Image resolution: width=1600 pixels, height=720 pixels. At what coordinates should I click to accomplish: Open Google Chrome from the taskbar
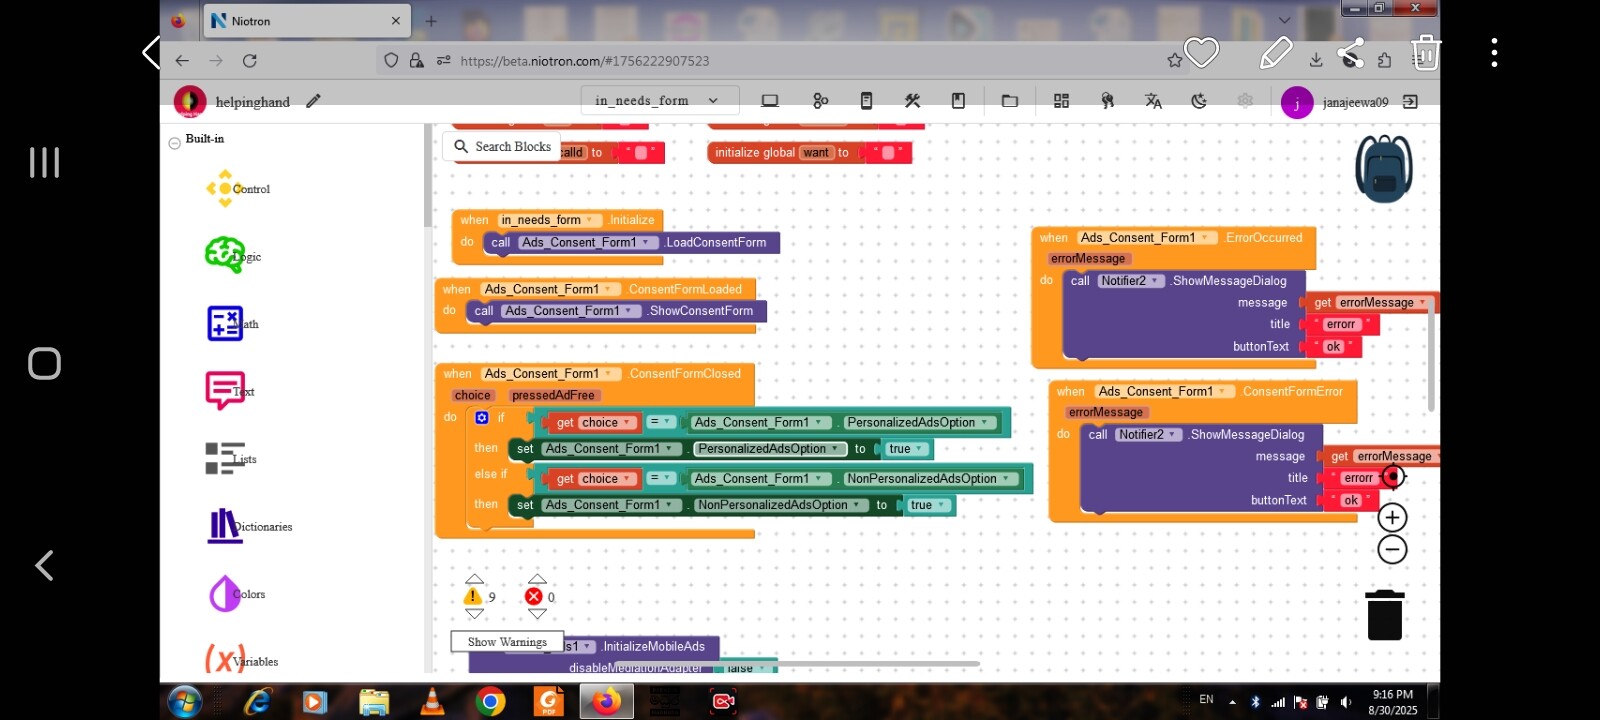[490, 702]
